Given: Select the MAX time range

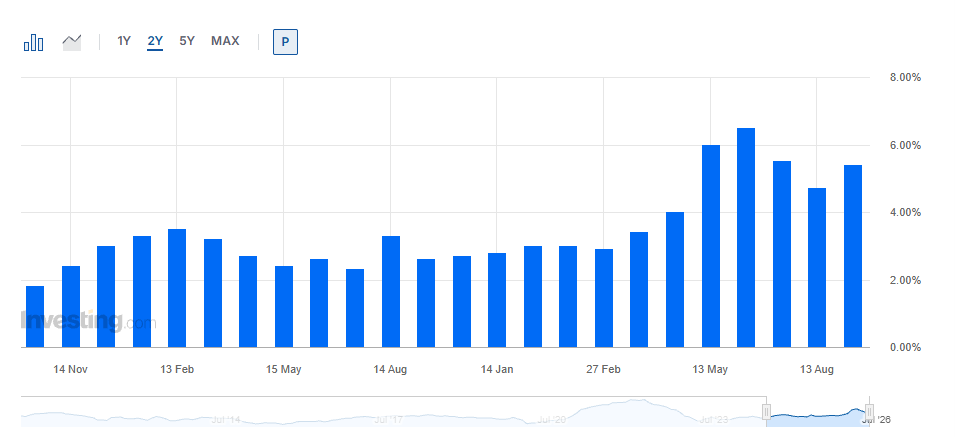Looking at the screenshot, I should pyautogui.click(x=225, y=41).
